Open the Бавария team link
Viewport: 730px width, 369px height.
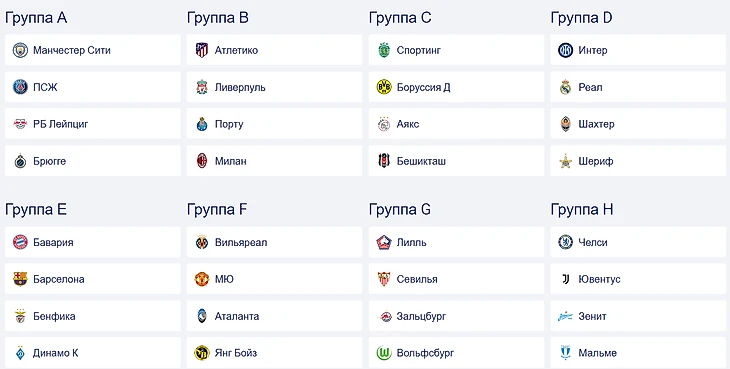coord(93,242)
